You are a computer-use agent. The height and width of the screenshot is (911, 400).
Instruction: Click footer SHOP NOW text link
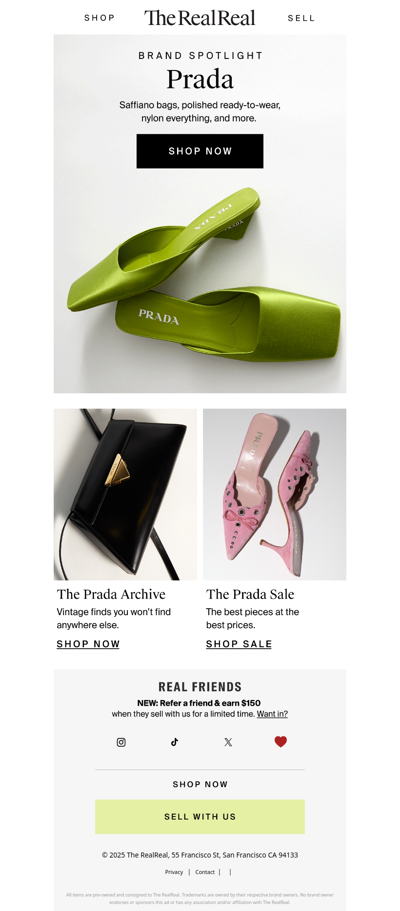(200, 784)
